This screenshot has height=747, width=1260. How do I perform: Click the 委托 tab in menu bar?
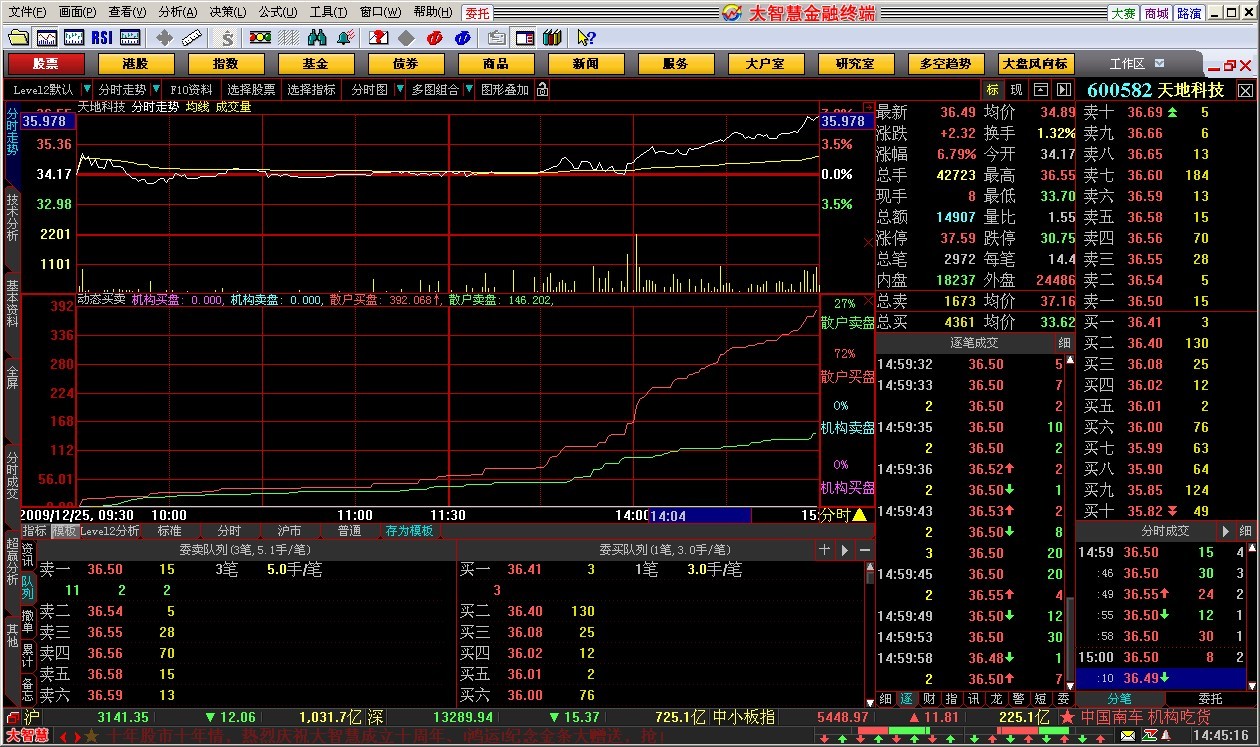tap(477, 13)
